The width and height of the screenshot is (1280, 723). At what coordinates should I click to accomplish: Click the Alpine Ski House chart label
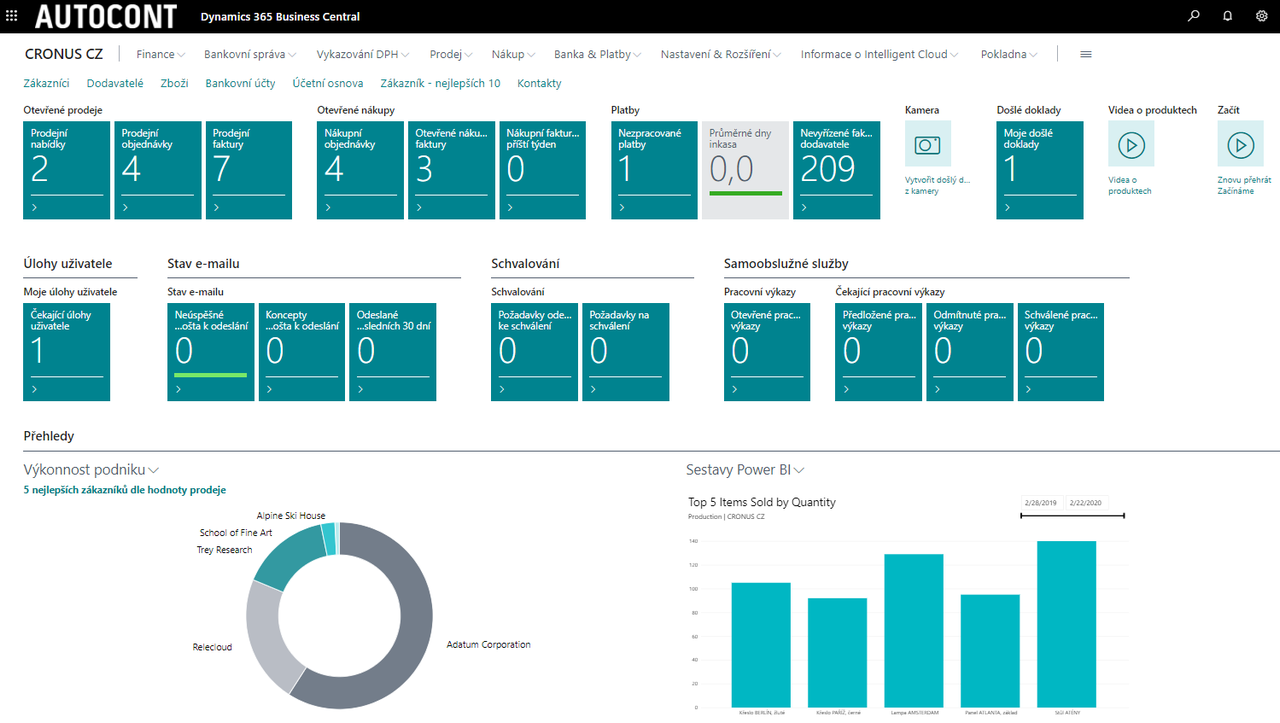click(x=291, y=516)
